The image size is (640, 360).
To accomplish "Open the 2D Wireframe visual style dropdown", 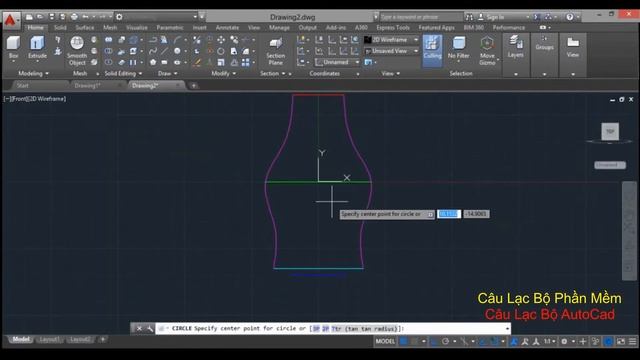I will click(x=391, y=40).
